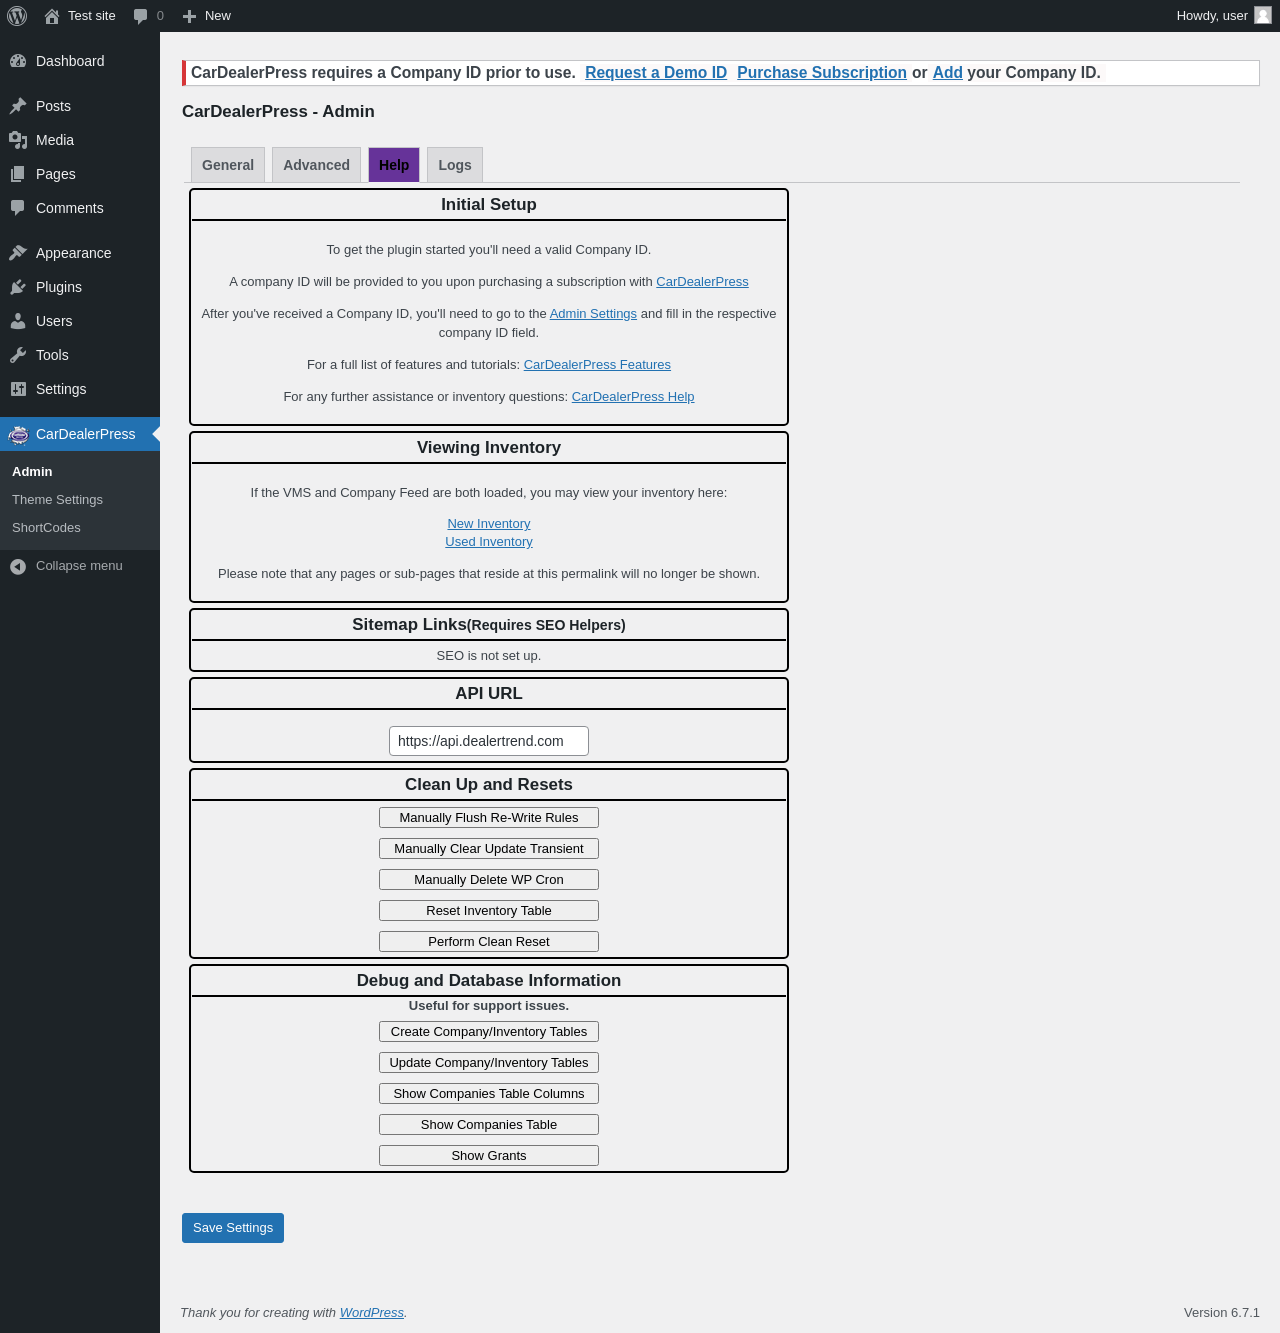The image size is (1280, 1333).
Task: Click the CarDealerPress logo icon
Action: [x=18, y=434]
